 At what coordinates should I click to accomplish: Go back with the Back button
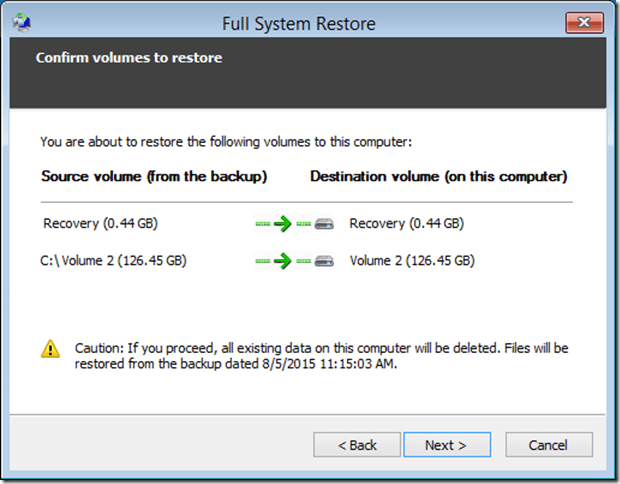pyautogui.click(x=356, y=445)
